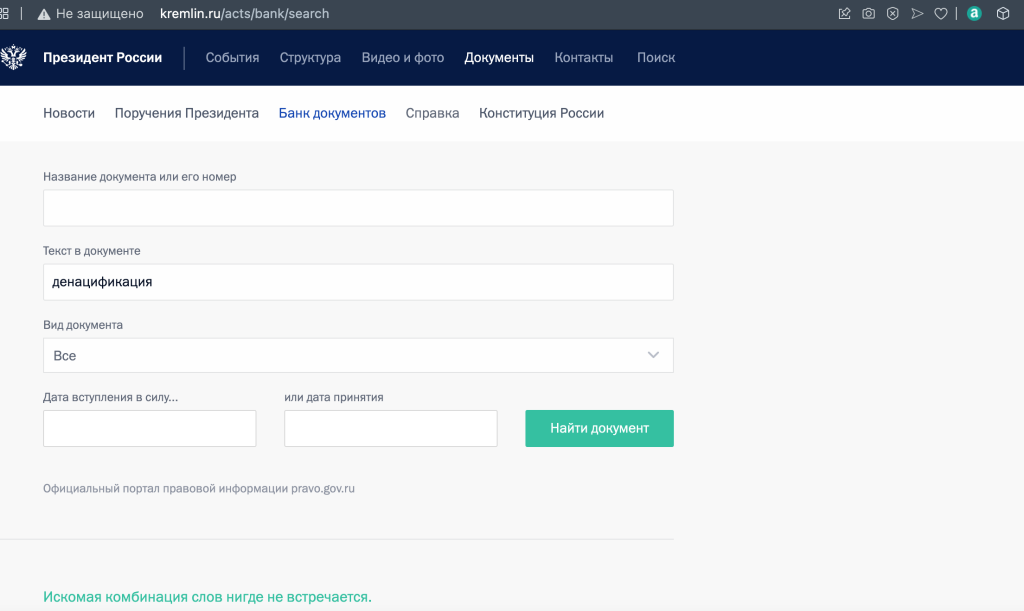Click the 'Дата вступления в силу' date field

tap(149, 428)
